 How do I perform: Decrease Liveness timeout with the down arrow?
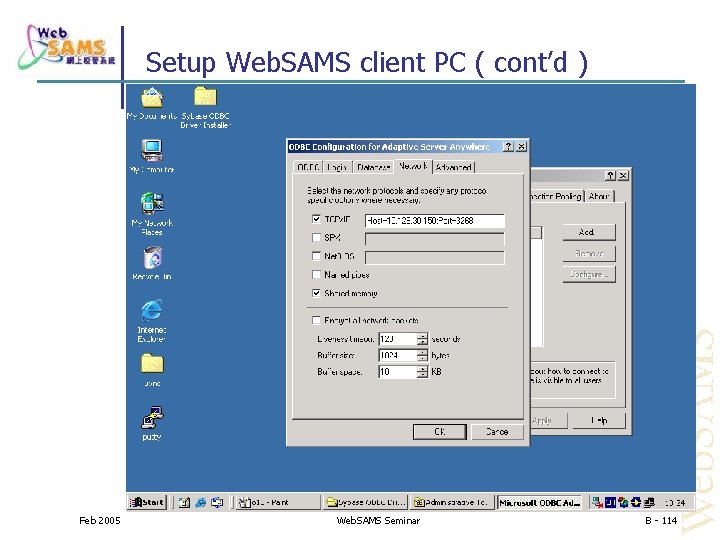422,342
